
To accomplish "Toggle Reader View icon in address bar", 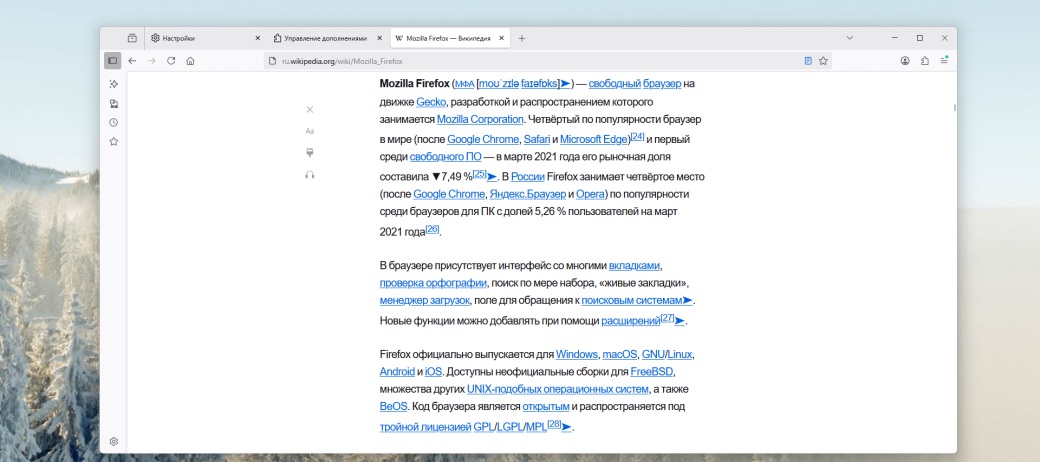I will coord(808,61).
